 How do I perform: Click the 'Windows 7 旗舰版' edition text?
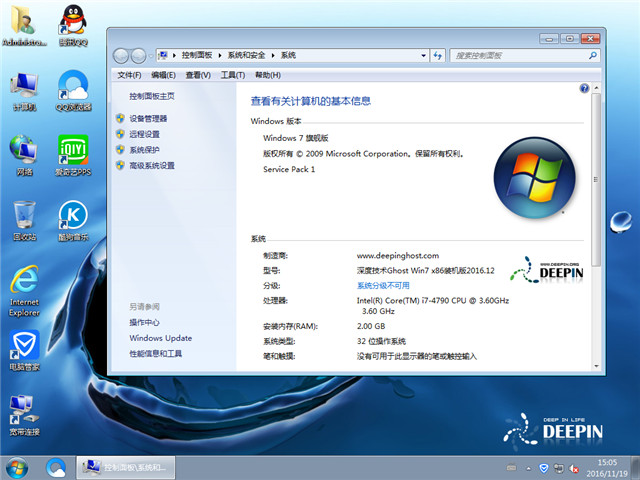(296, 138)
